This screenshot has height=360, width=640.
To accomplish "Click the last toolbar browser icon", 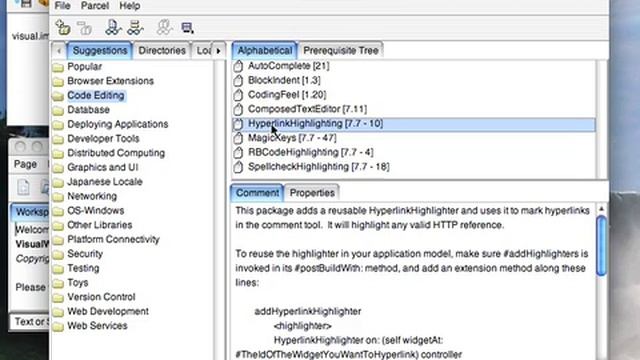I will point(187,28).
